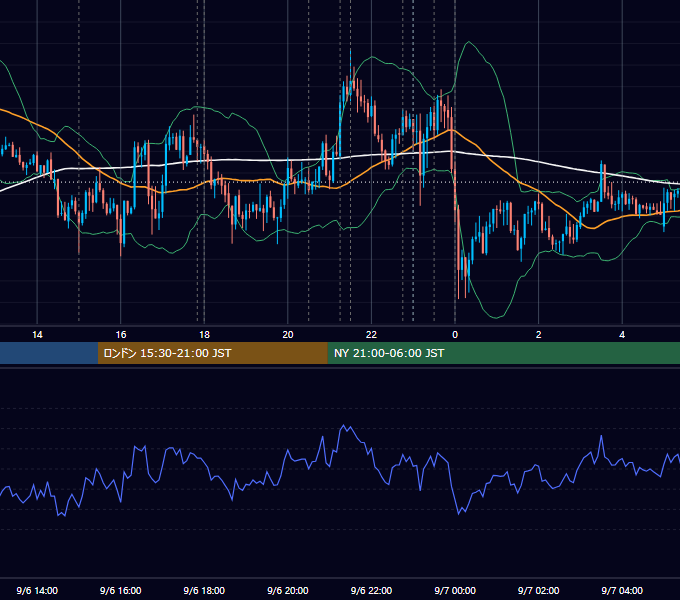The image size is (680, 600).
Task: Click the hour label 16 on price chart axis
Action: pyautogui.click(x=121, y=335)
